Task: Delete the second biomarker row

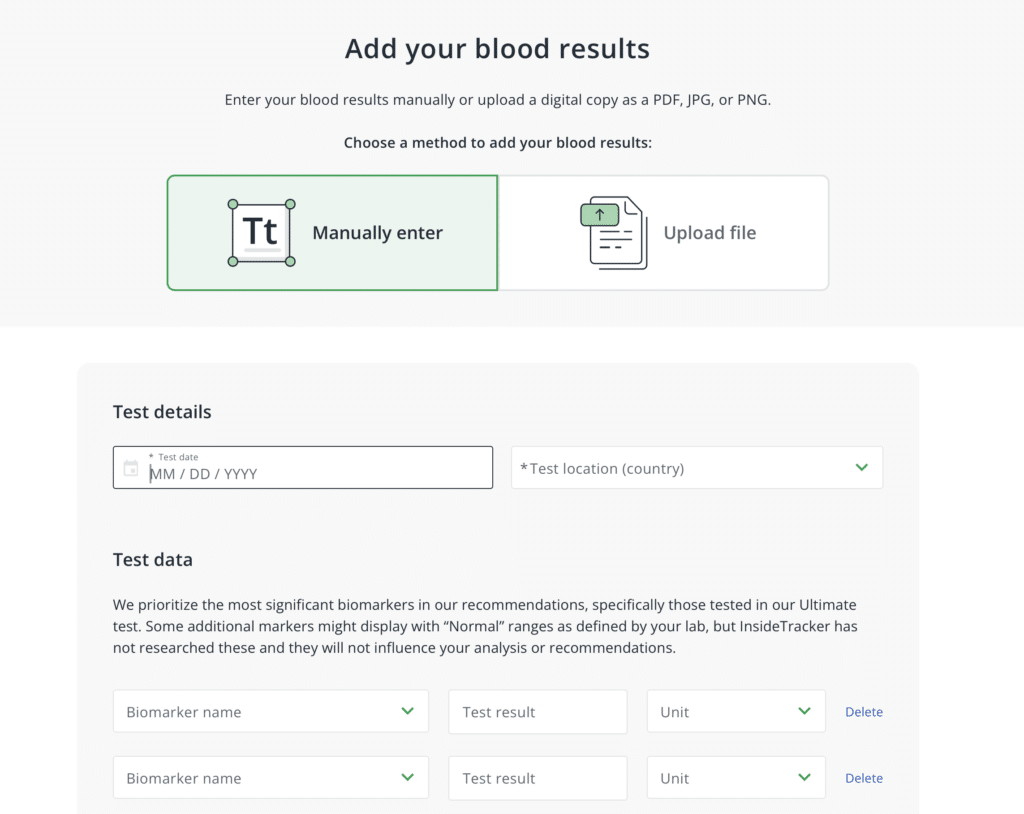Action: 864,778
